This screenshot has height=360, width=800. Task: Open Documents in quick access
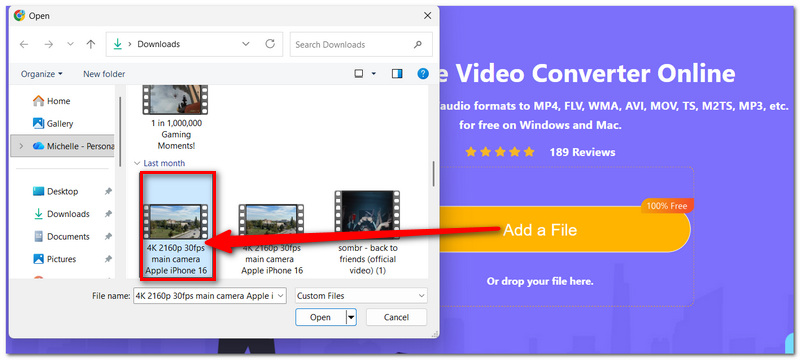click(61, 237)
